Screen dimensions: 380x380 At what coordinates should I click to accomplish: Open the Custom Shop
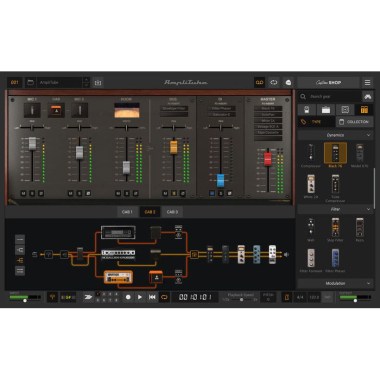[x=328, y=82]
